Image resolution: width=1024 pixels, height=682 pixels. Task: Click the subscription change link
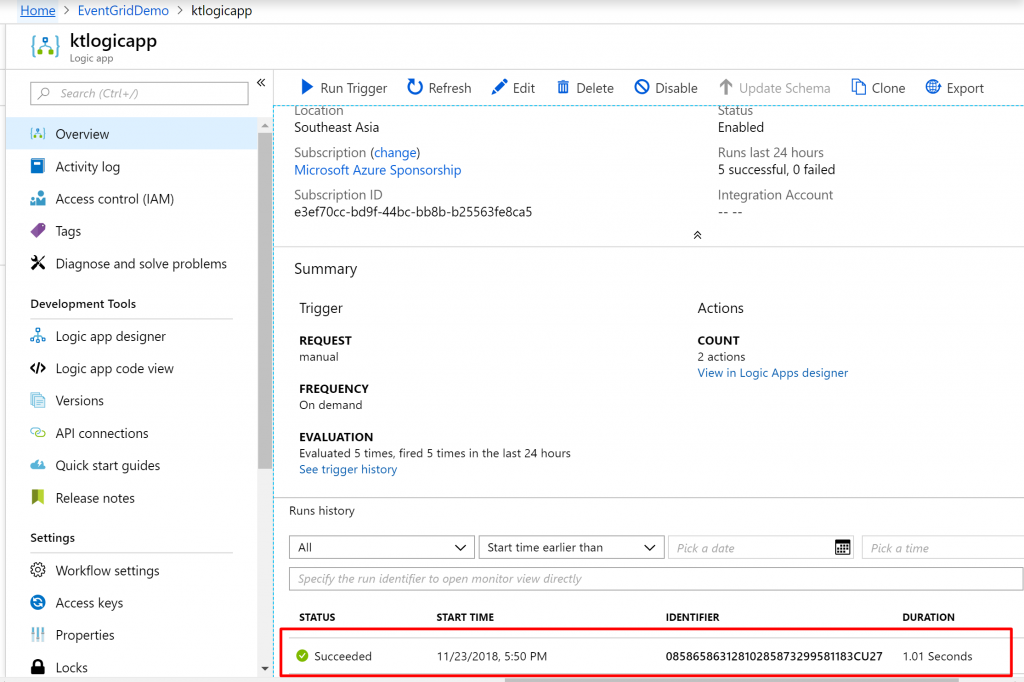pos(395,152)
